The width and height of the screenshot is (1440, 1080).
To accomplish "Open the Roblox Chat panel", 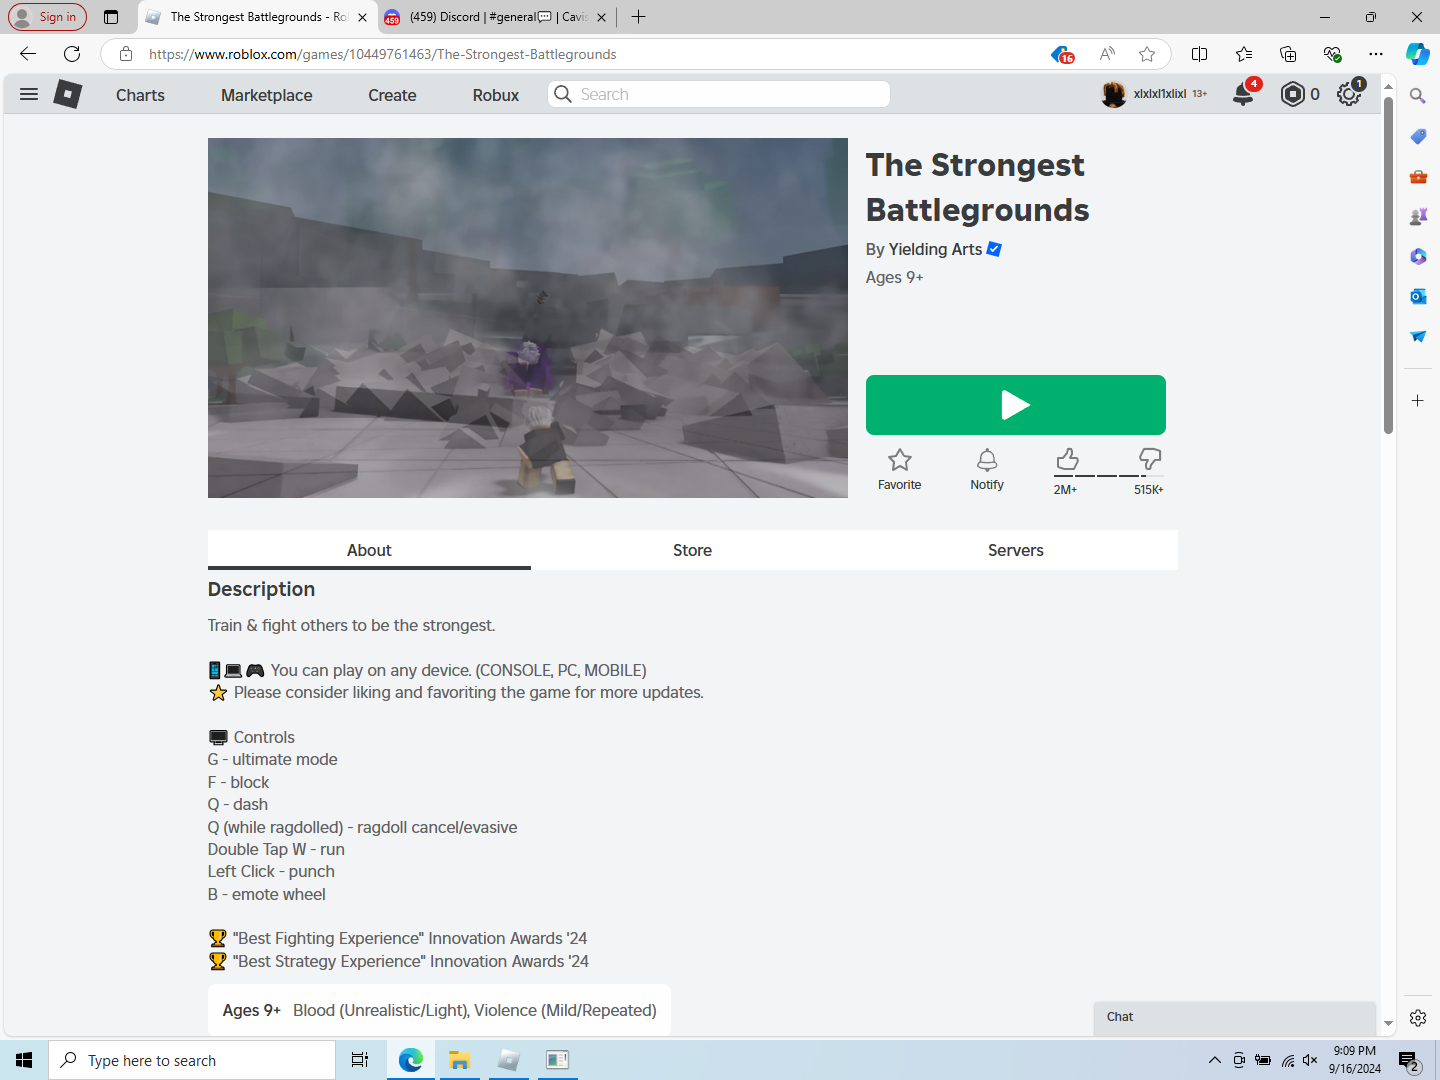I will point(1235,1017).
